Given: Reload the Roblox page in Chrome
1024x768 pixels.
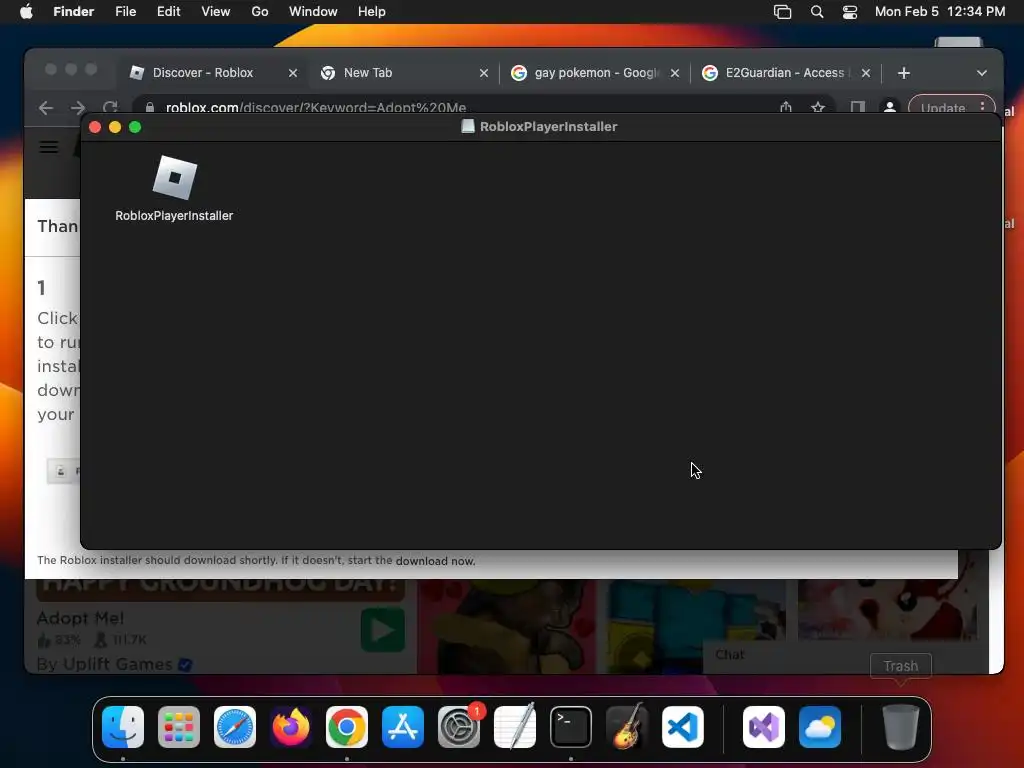Looking at the screenshot, I should coord(110,106).
